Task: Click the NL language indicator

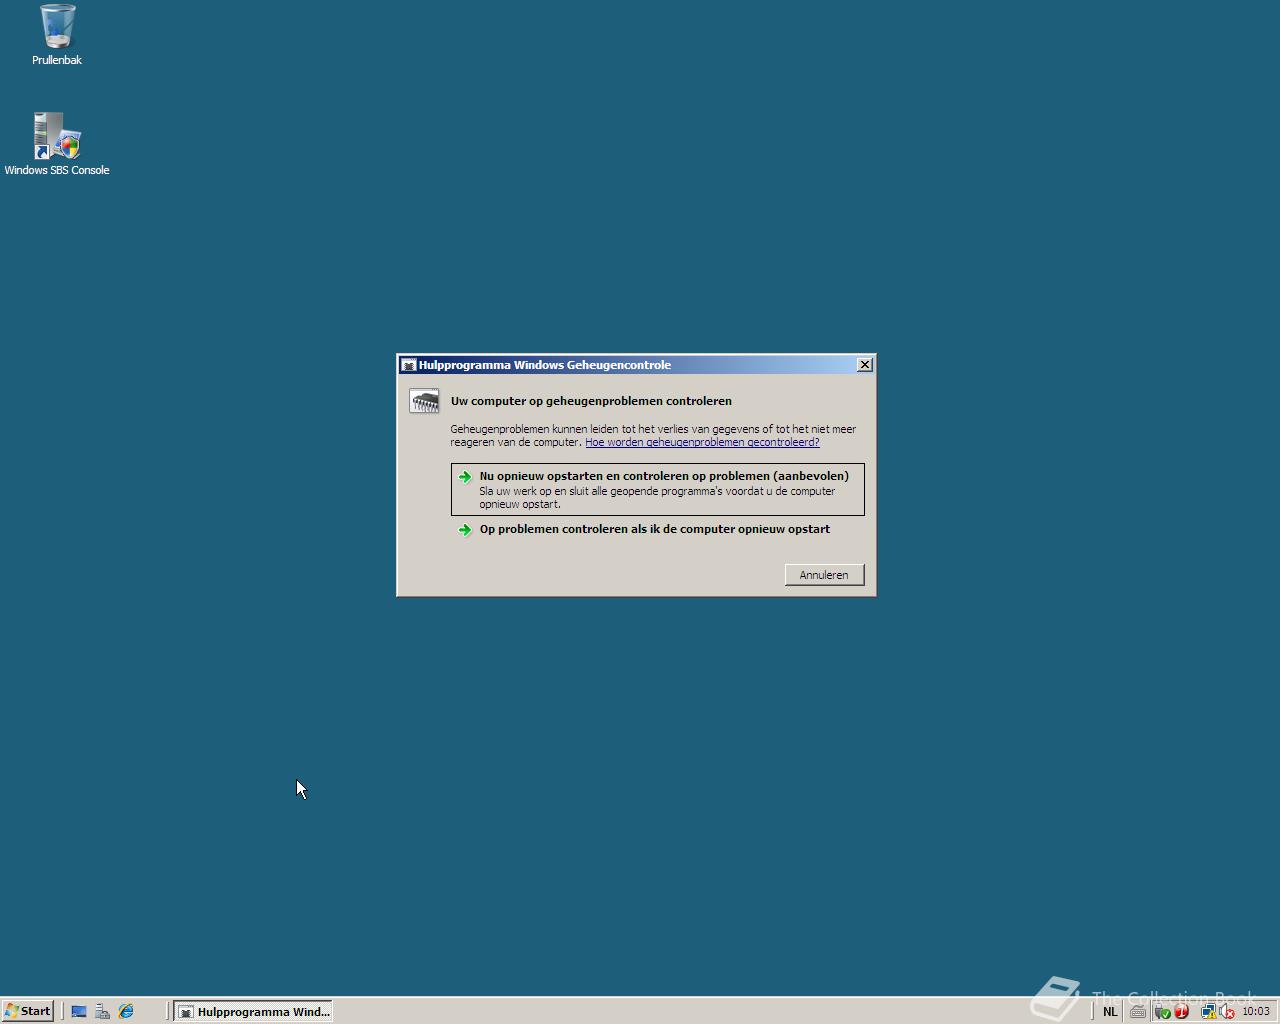Action: click(x=1110, y=1011)
